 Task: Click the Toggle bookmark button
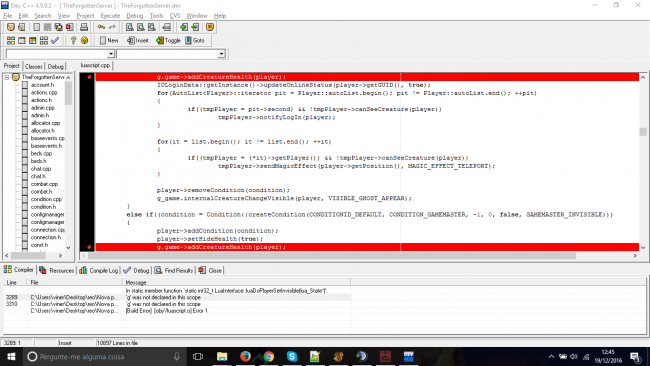tap(168, 40)
